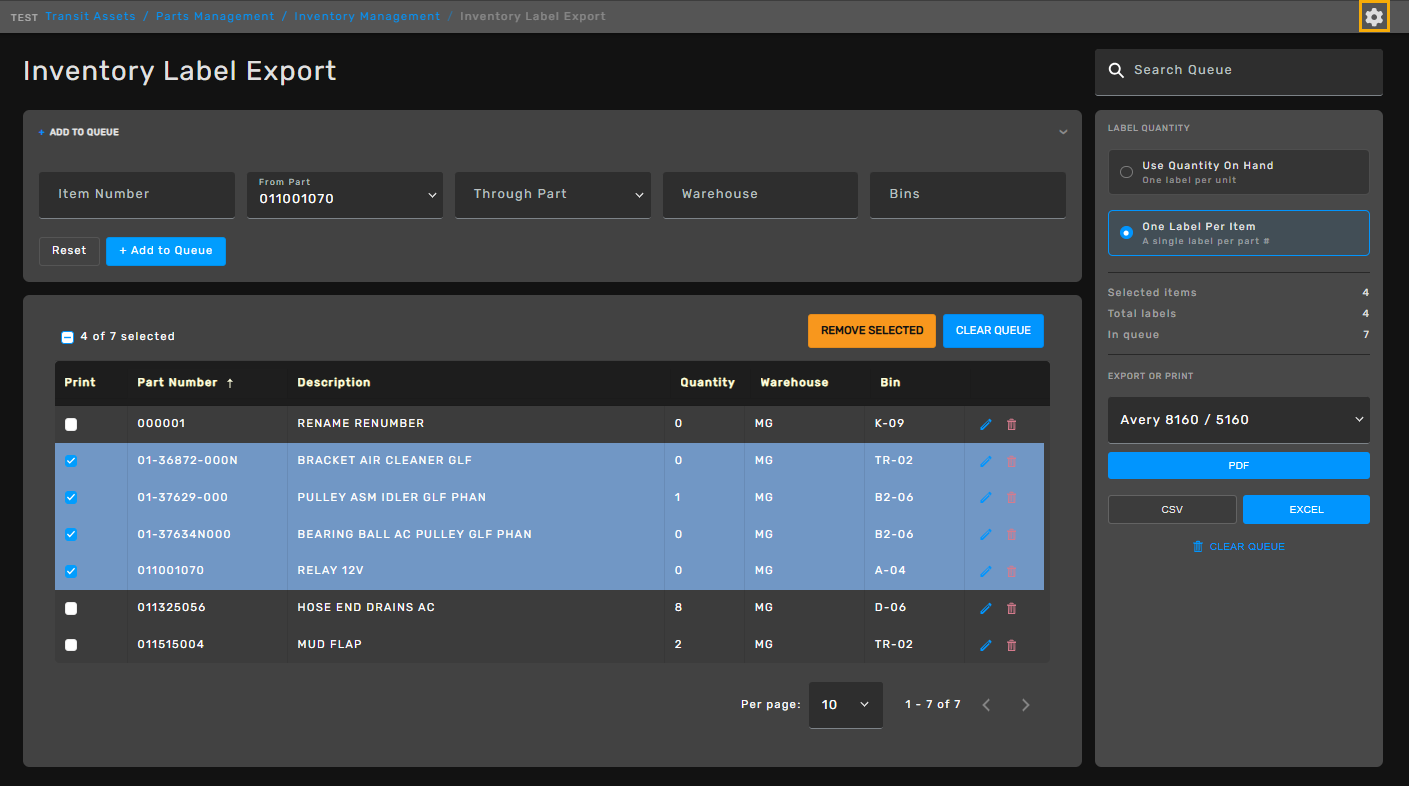Collapse the Add to Queue panel
The height and width of the screenshot is (786, 1409).
[x=1063, y=132]
